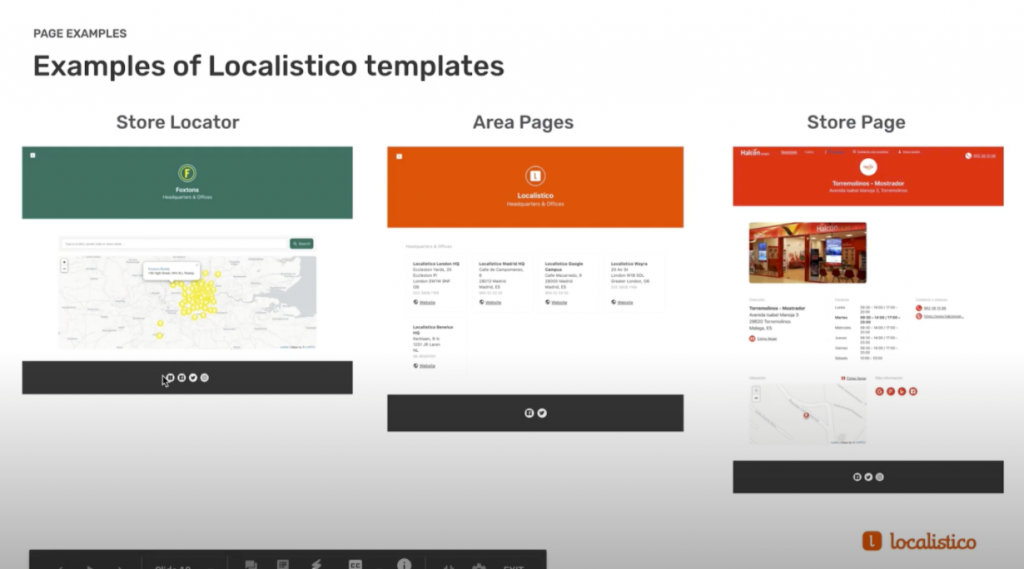Screen dimensions: 1024x569
Task: Open Website link under Localistico London HQ
Action: [425, 301]
